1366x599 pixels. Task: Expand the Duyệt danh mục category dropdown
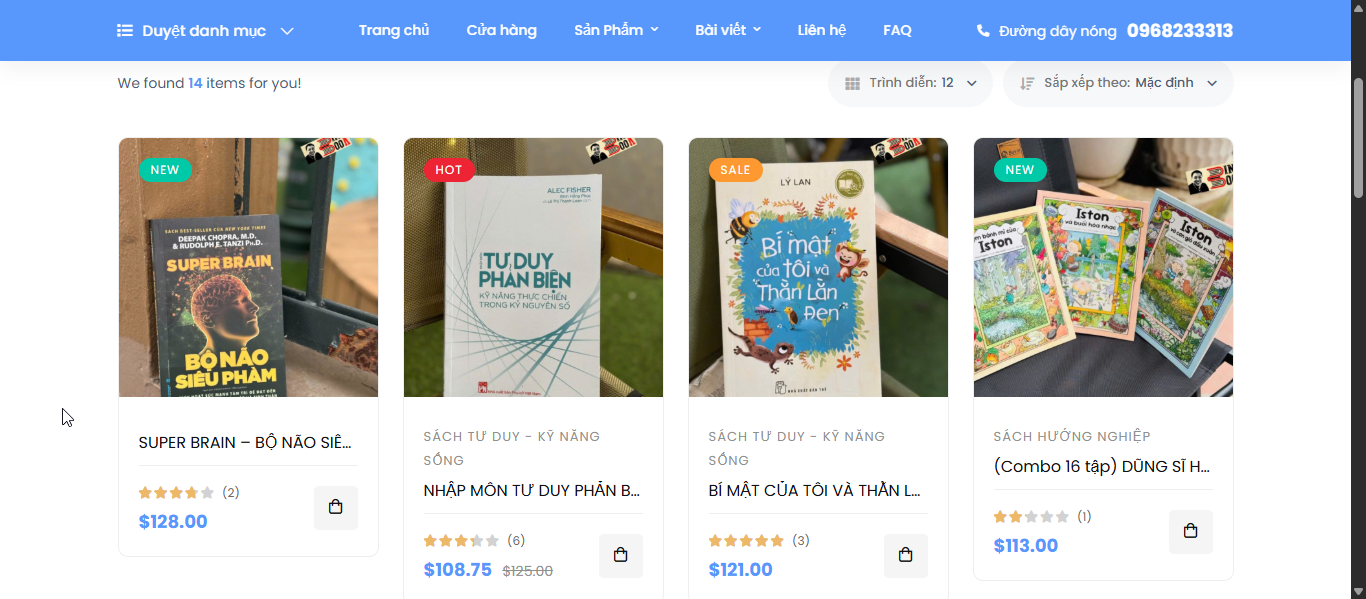[x=287, y=31]
